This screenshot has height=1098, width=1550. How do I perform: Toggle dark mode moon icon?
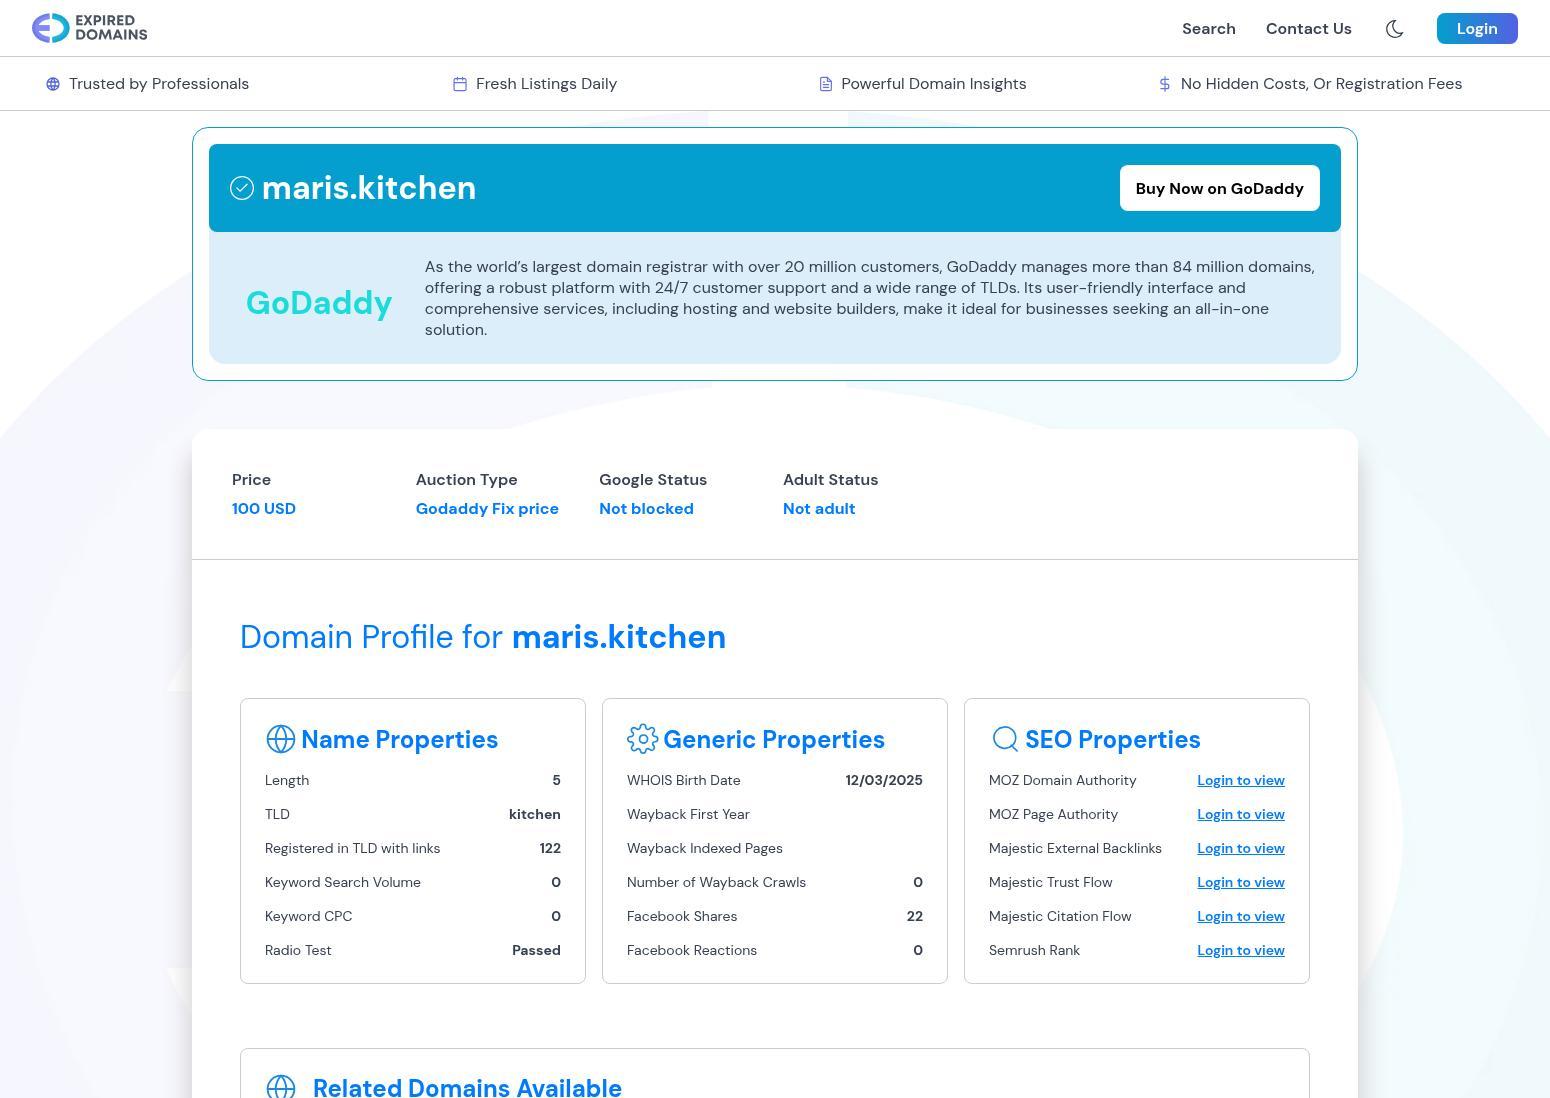(x=1395, y=29)
